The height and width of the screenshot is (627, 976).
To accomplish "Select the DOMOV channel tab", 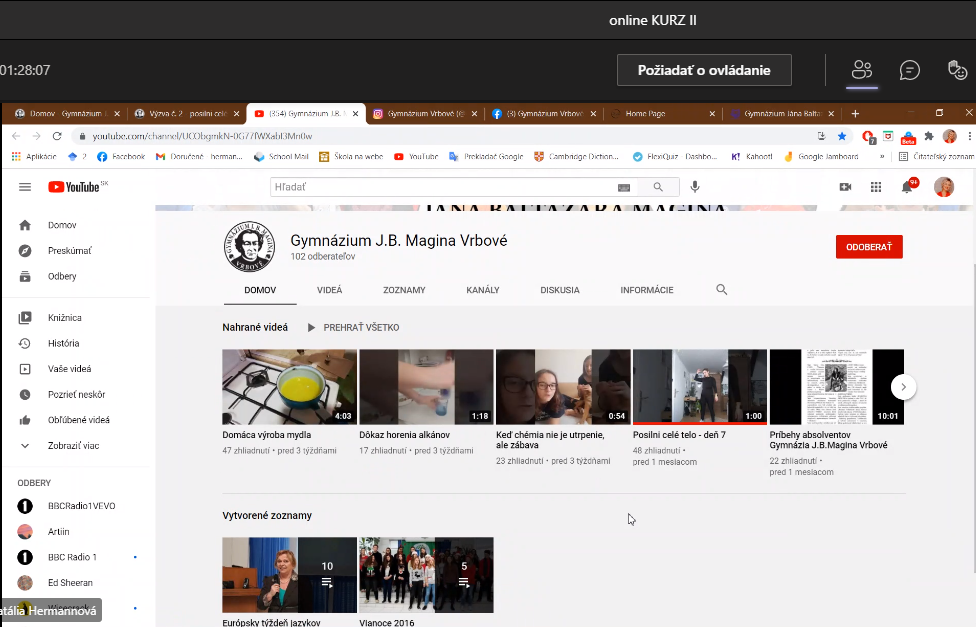I will click(260, 290).
